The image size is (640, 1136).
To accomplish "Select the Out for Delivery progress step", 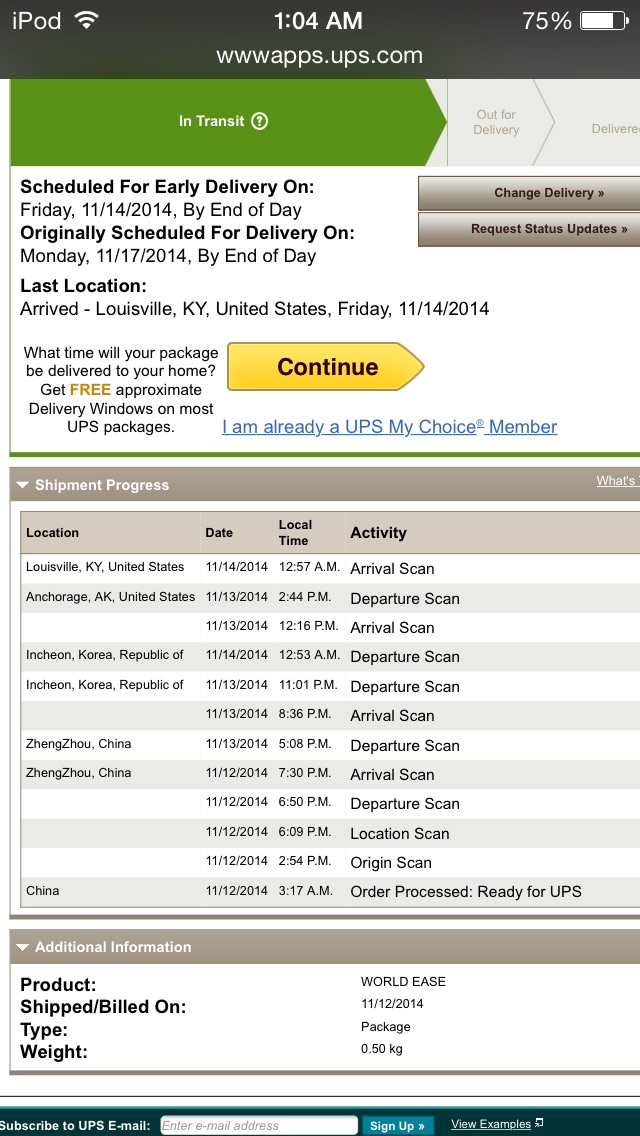I will point(496,122).
